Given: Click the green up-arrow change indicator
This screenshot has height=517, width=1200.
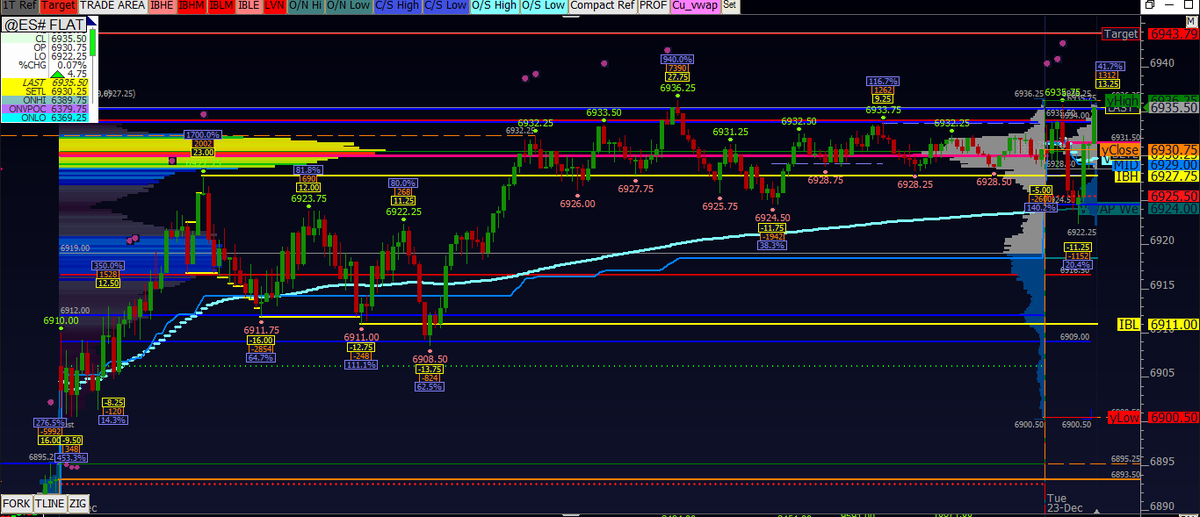Looking at the screenshot, I should coord(58,73).
